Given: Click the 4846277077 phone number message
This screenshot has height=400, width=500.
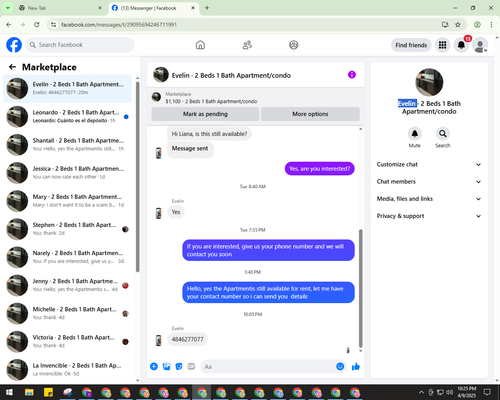Looking at the screenshot, I should [187, 339].
